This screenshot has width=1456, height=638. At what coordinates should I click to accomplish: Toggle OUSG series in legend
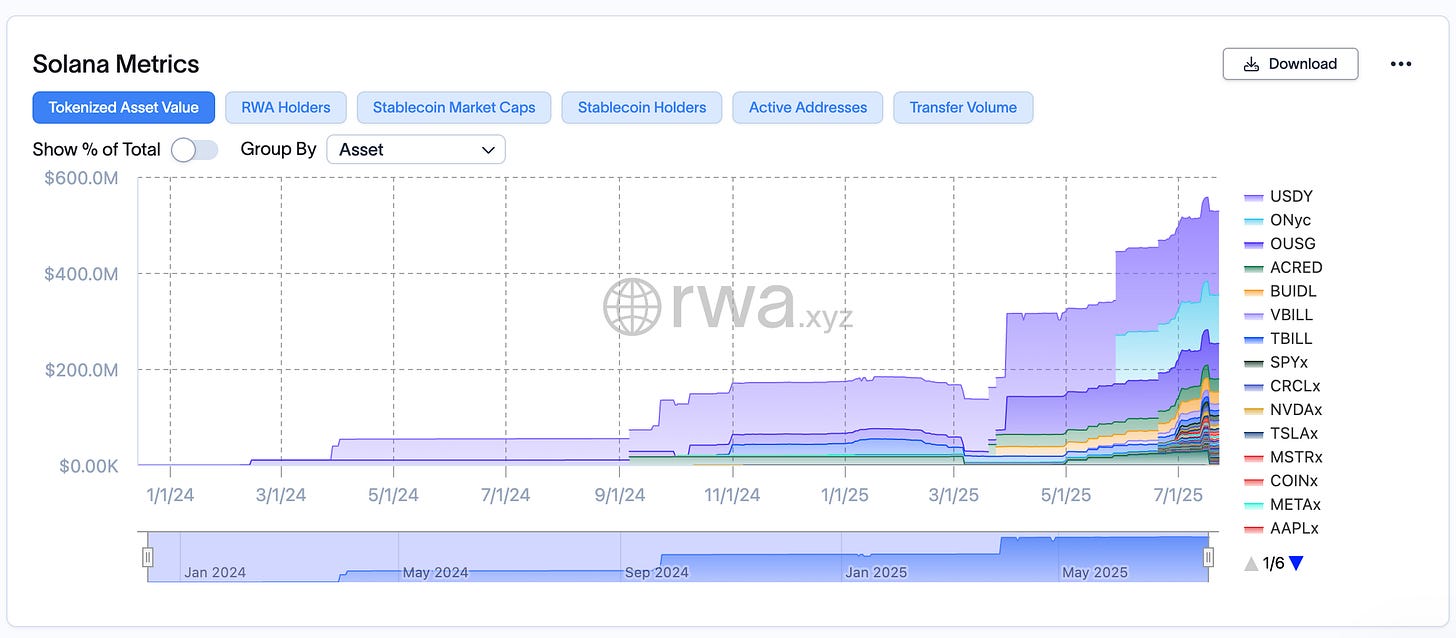1280,243
